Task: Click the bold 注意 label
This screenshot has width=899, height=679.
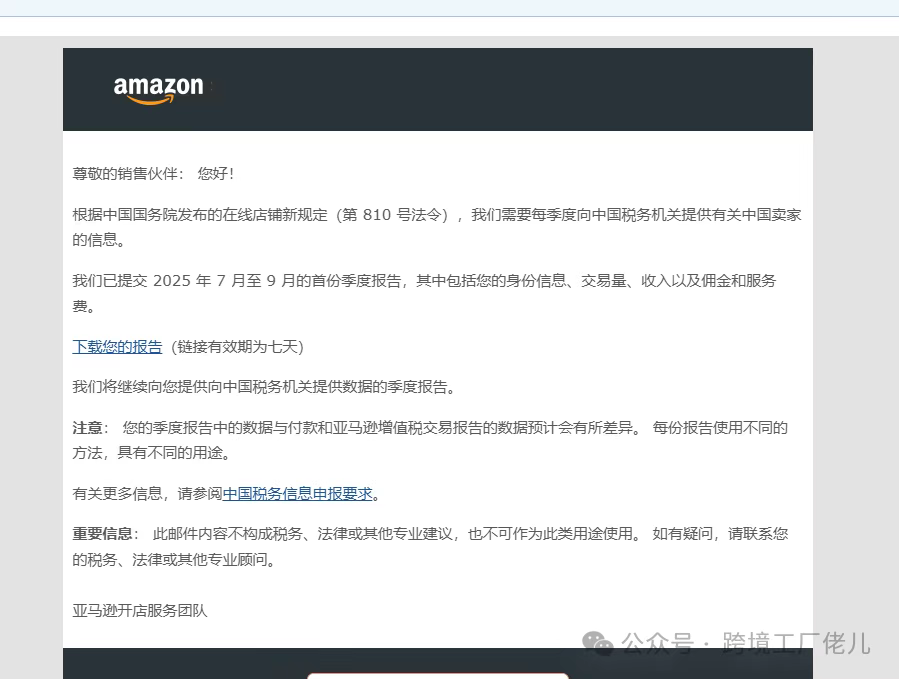Action: pos(88,427)
